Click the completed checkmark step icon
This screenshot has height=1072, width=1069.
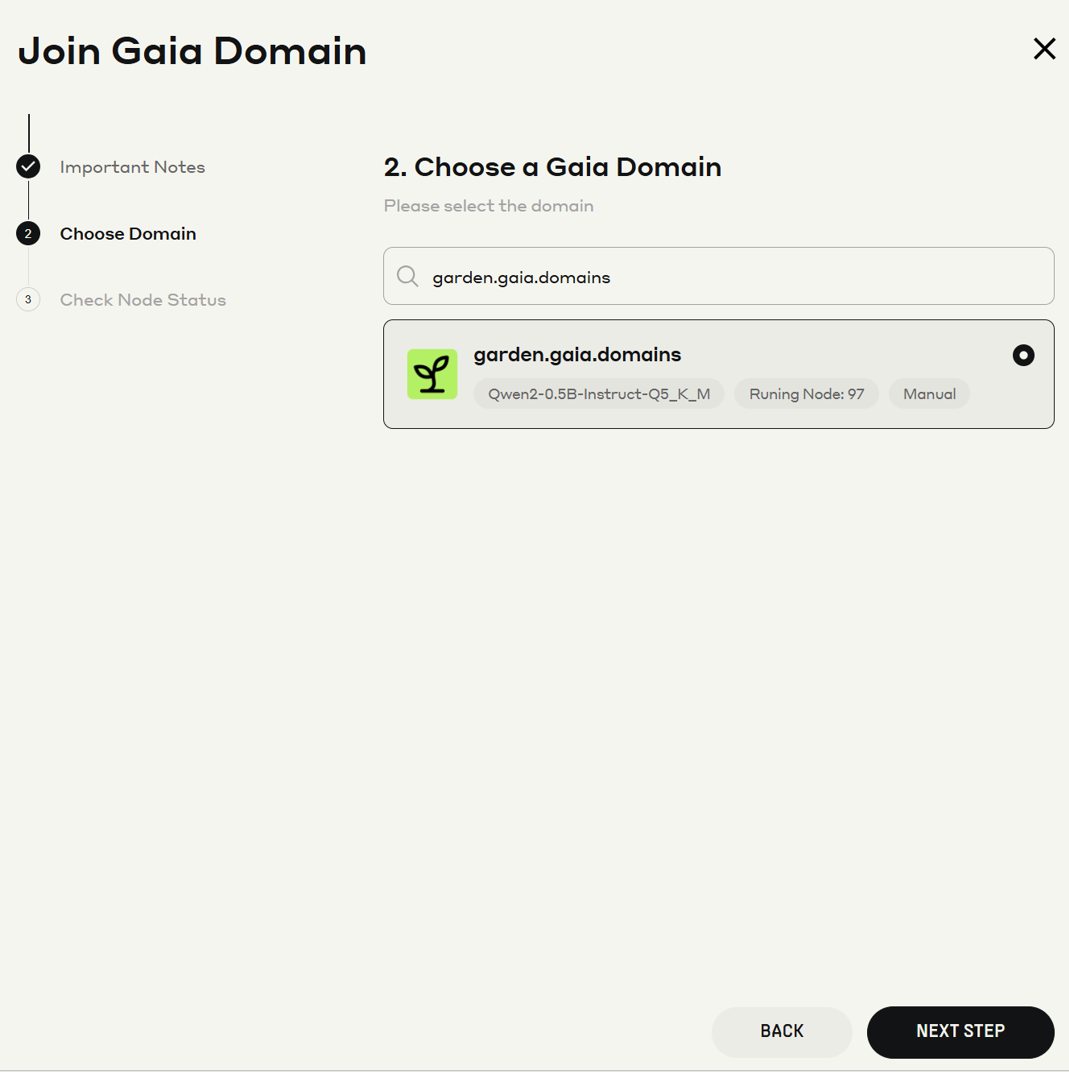[28, 166]
